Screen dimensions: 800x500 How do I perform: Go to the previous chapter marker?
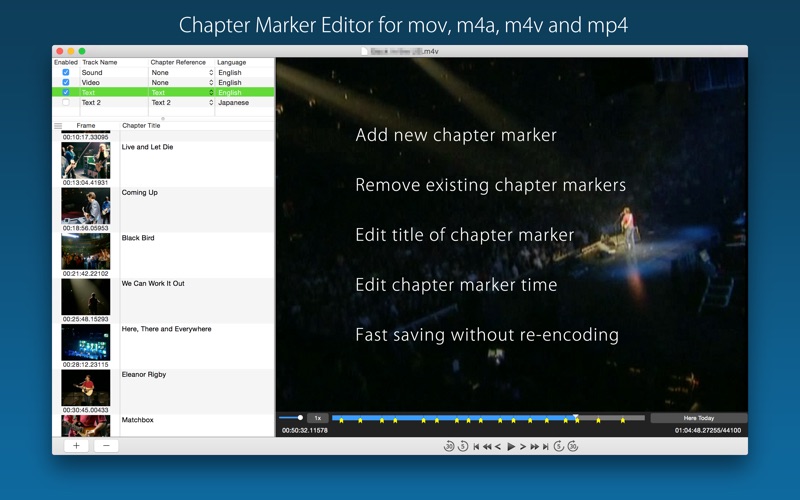(476, 447)
